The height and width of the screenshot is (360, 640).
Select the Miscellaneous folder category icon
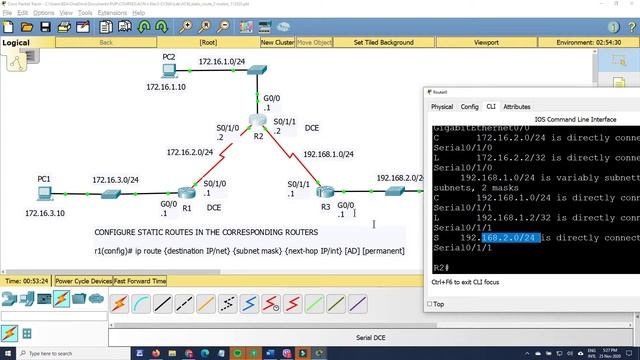pyautogui.click(x=79, y=299)
